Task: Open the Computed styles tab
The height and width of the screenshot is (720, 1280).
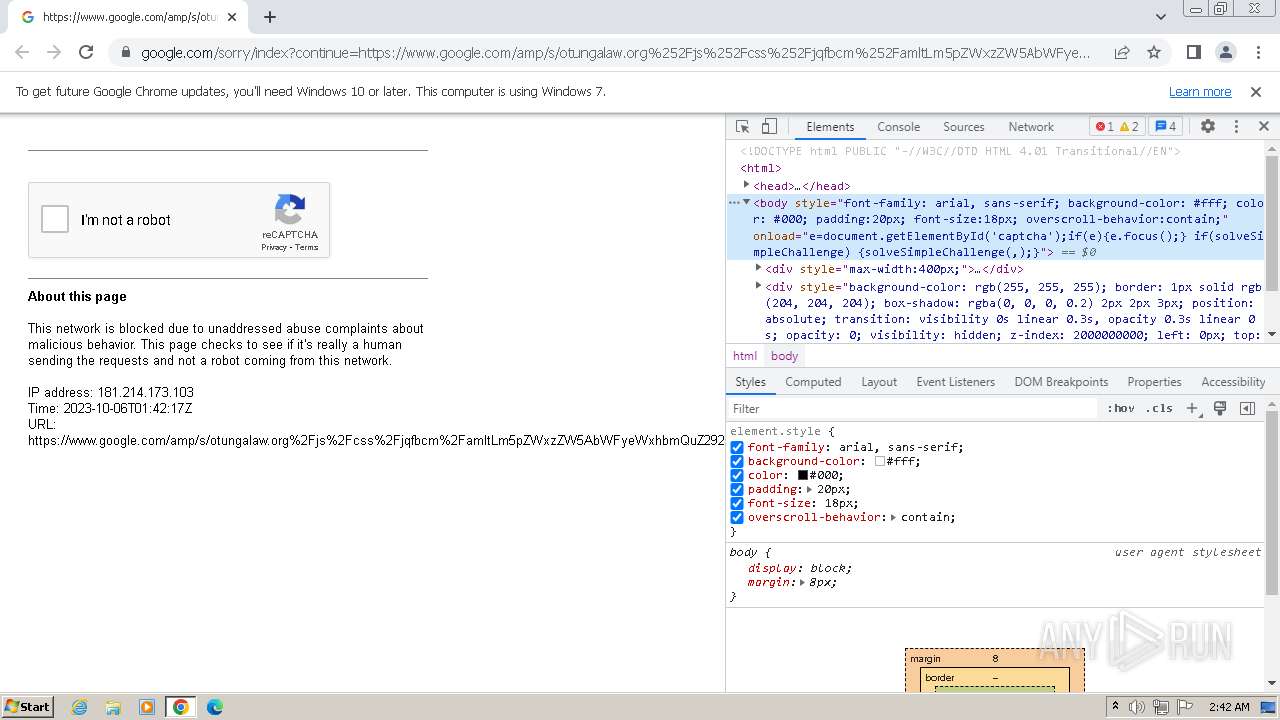Action: 813,382
